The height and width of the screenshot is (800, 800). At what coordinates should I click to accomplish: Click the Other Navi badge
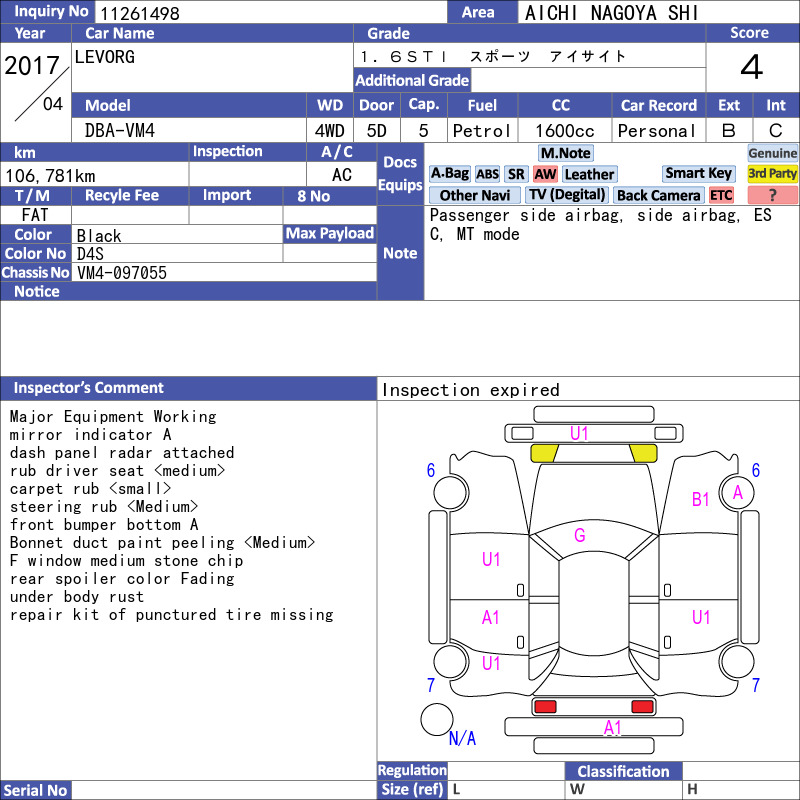pos(474,195)
